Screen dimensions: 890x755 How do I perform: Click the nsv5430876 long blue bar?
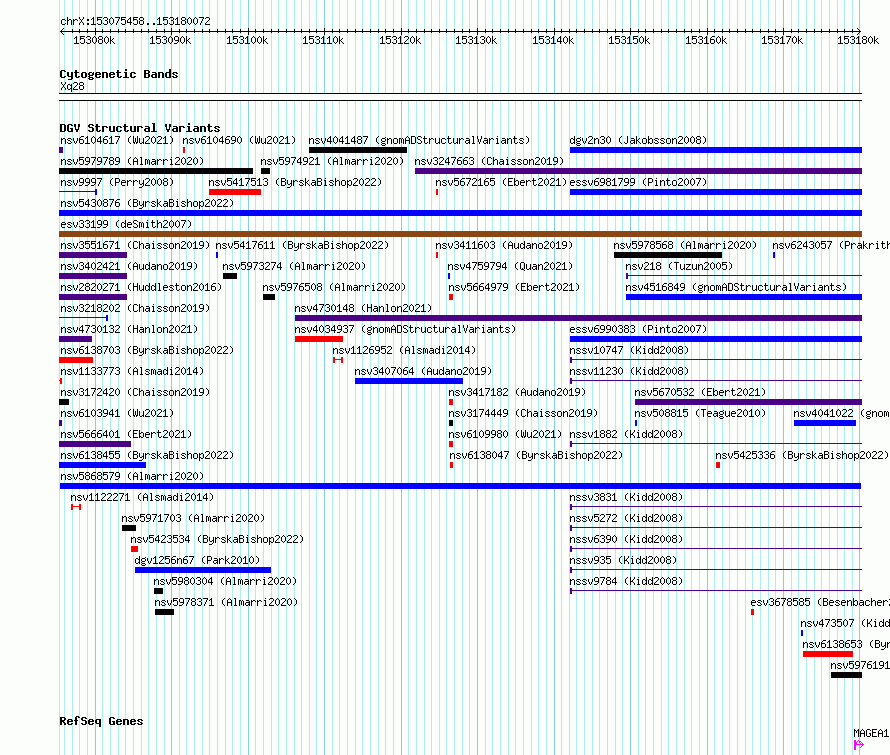pyautogui.click(x=460, y=213)
